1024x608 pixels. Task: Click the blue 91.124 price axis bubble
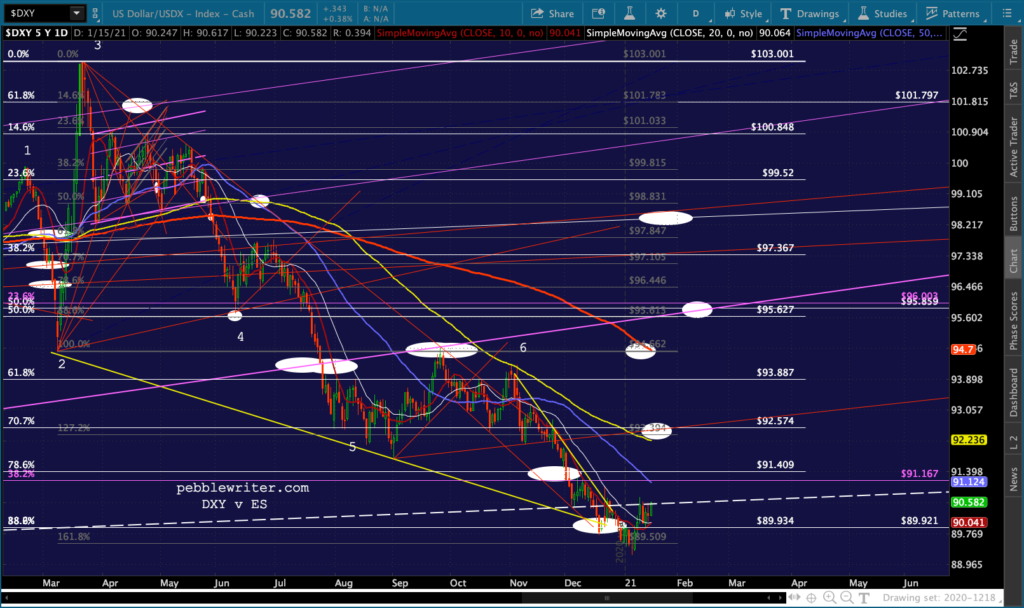coord(968,482)
